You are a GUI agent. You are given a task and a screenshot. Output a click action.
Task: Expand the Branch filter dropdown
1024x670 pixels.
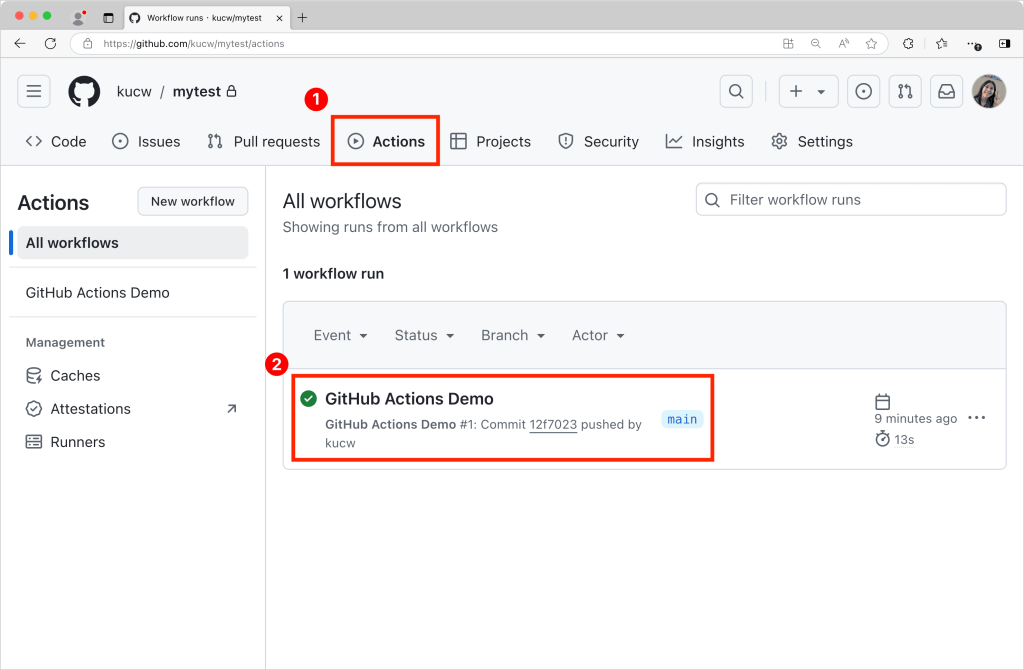tap(513, 336)
